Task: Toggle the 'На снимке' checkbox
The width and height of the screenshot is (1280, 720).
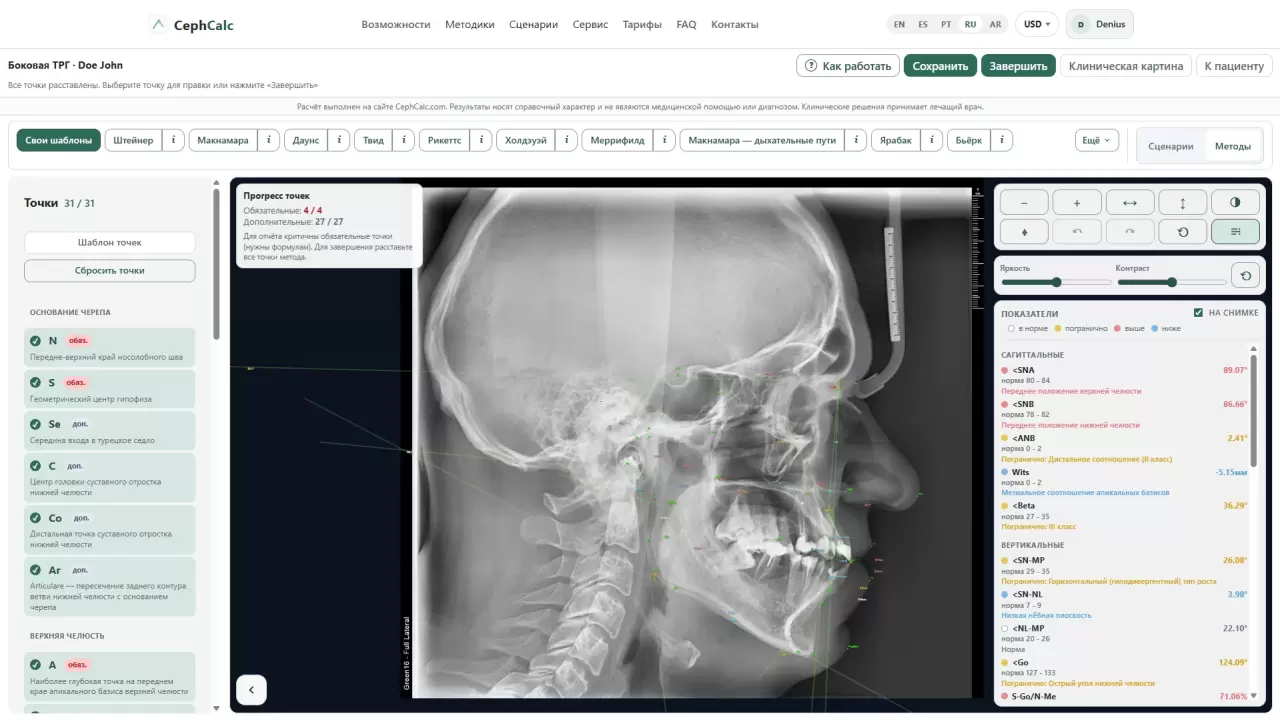Action: (1199, 313)
